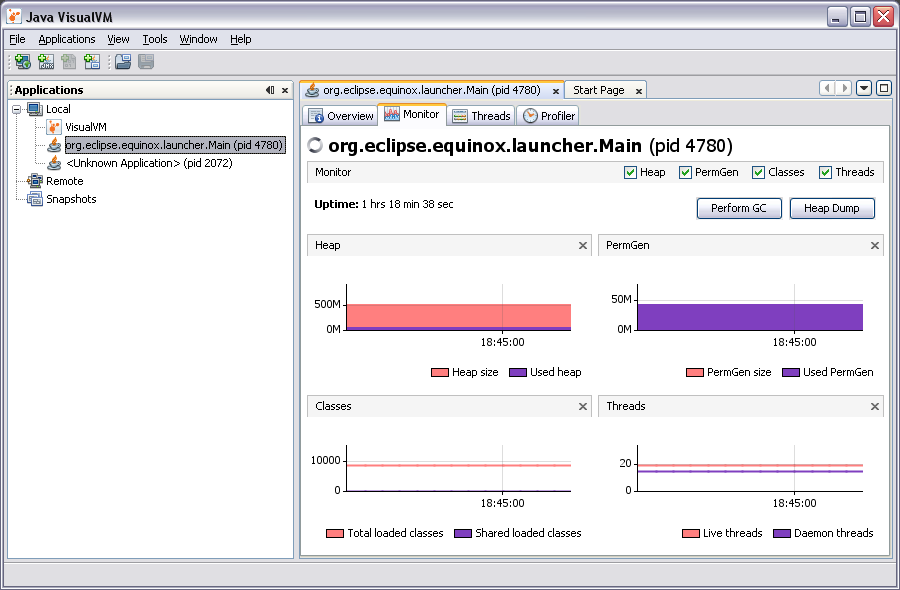Image resolution: width=900 pixels, height=590 pixels.
Task: Click the Heap size legend color swatch
Action: pyautogui.click(x=439, y=372)
